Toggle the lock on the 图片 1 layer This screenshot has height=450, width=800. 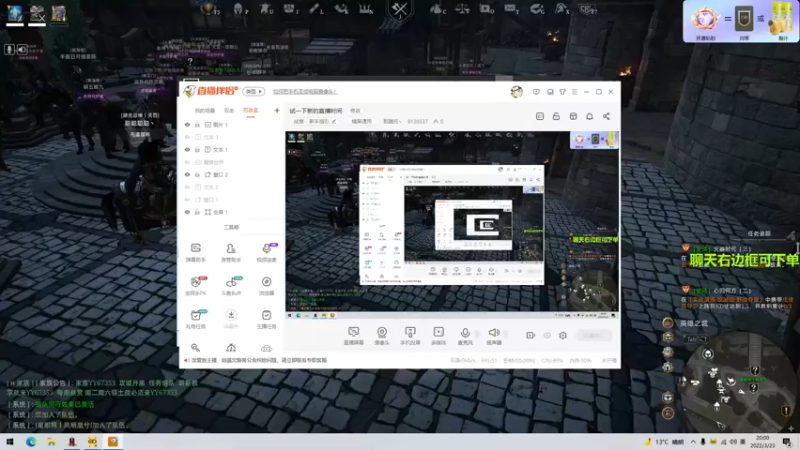[197, 124]
